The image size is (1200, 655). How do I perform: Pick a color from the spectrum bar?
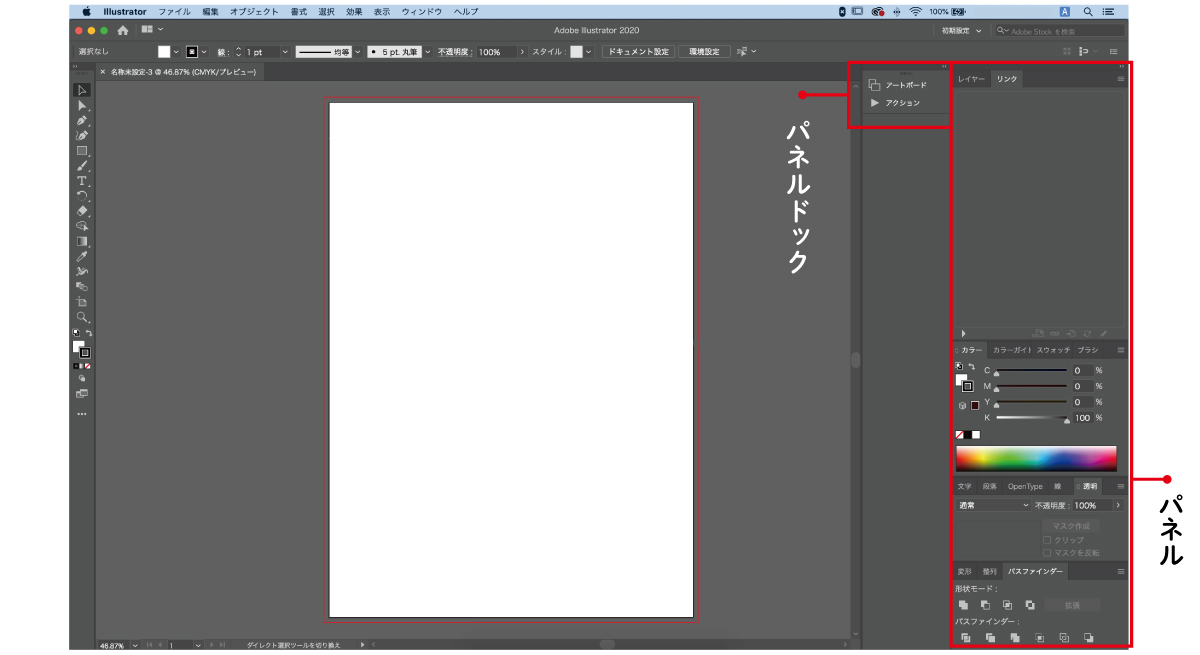1037,456
